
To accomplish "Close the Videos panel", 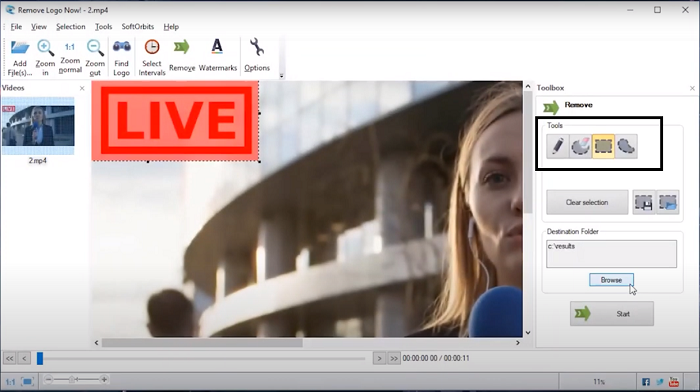I will pyautogui.click(x=82, y=88).
